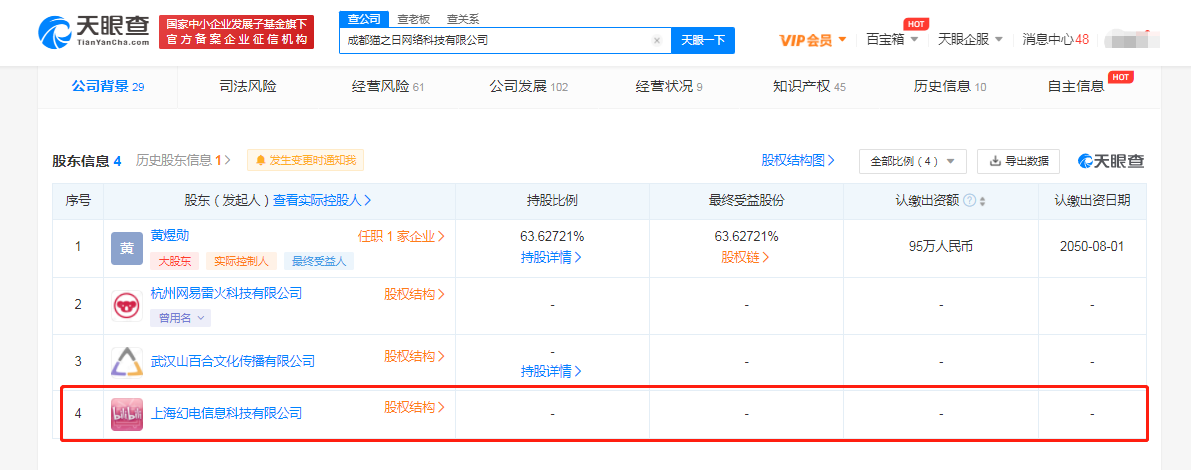Switch to 自主信息 tab
1191x470 pixels.
click(1076, 87)
